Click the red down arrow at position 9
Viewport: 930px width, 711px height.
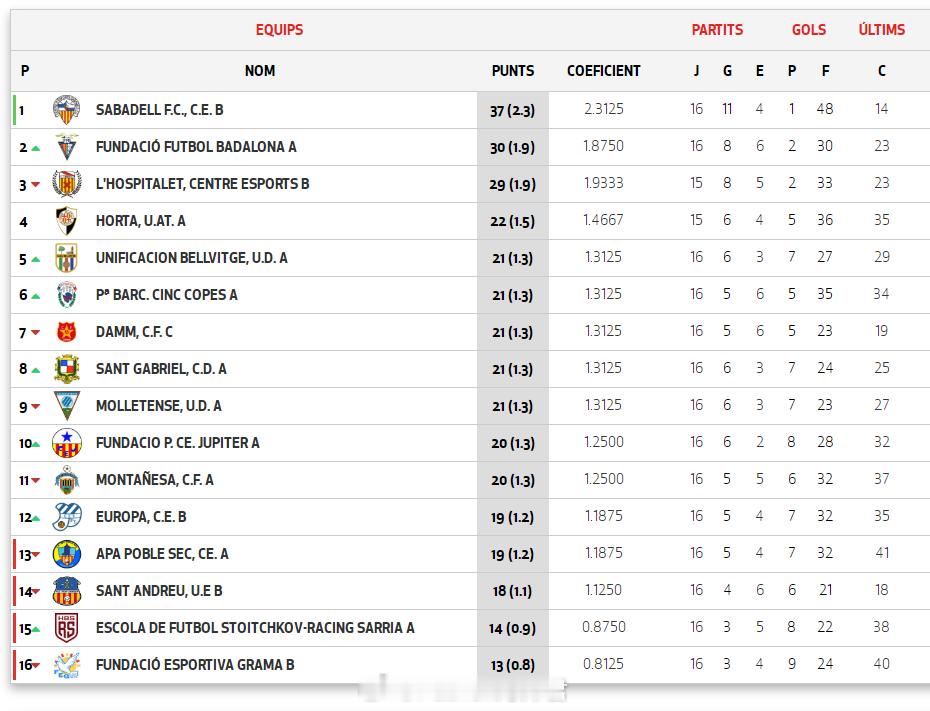pos(36,407)
